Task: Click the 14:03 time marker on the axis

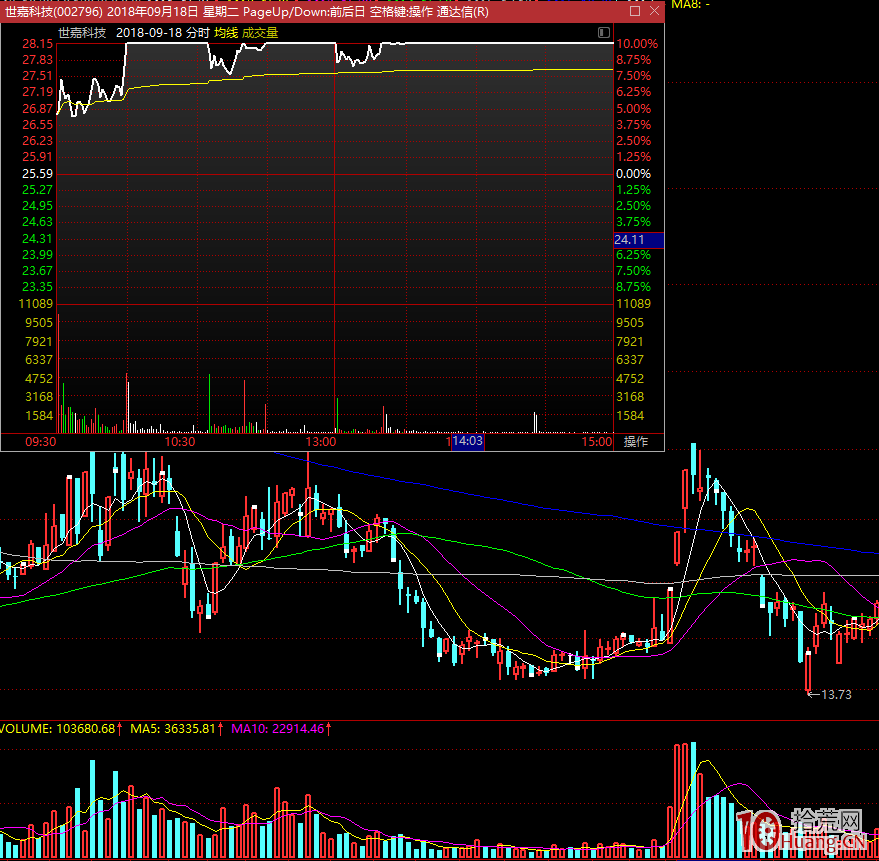Action: (468, 441)
